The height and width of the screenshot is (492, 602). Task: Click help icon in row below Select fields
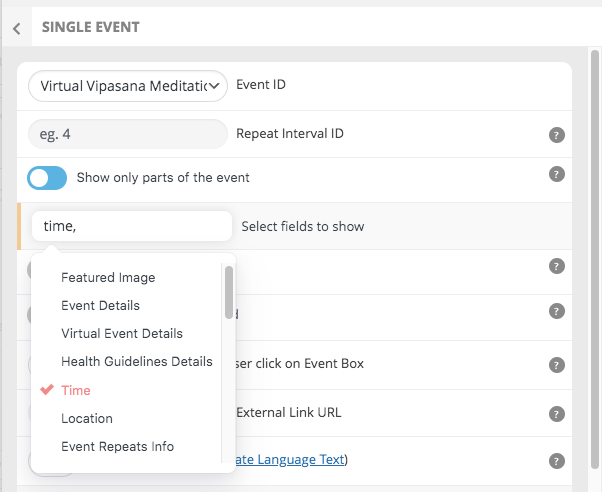tap(556, 266)
